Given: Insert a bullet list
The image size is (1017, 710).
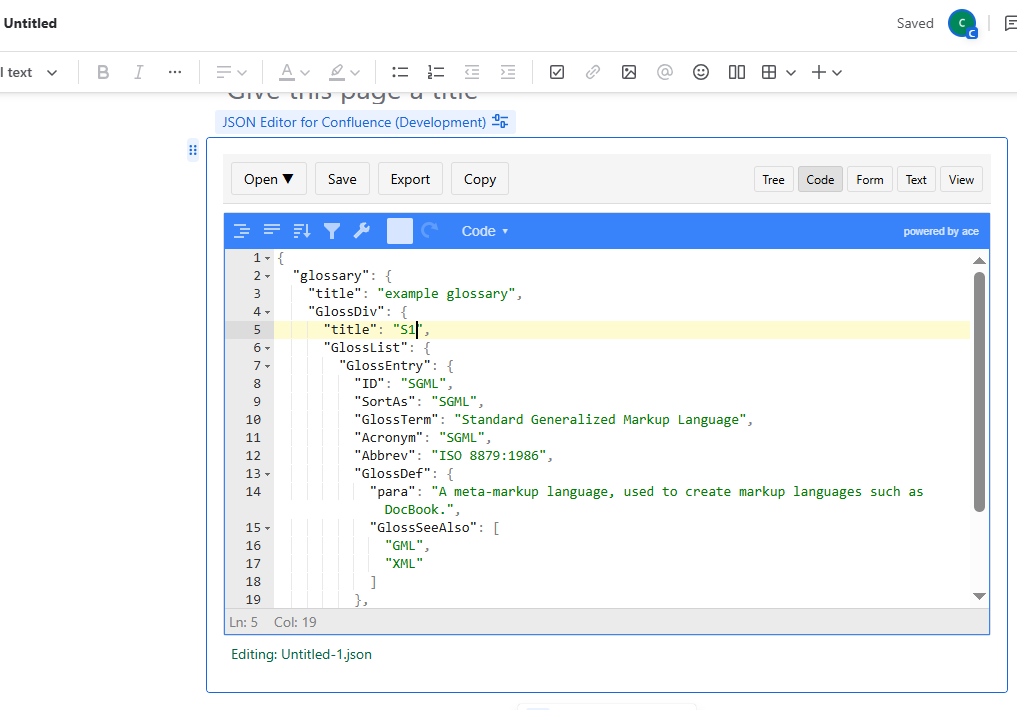Looking at the screenshot, I should [x=400, y=72].
